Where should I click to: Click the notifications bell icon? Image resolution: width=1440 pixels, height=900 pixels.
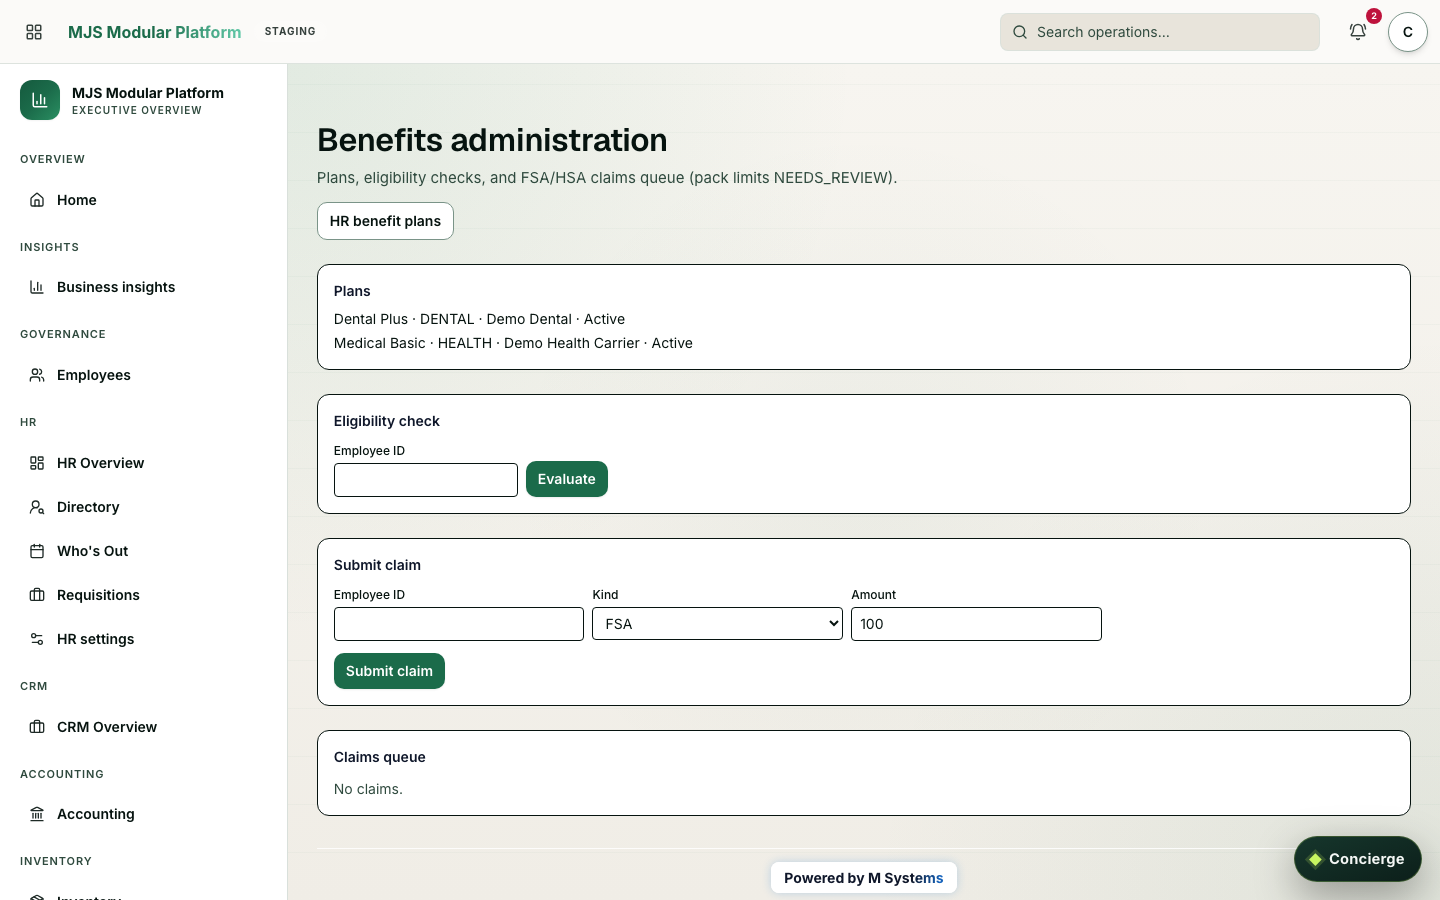pyautogui.click(x=1358, y=32)
